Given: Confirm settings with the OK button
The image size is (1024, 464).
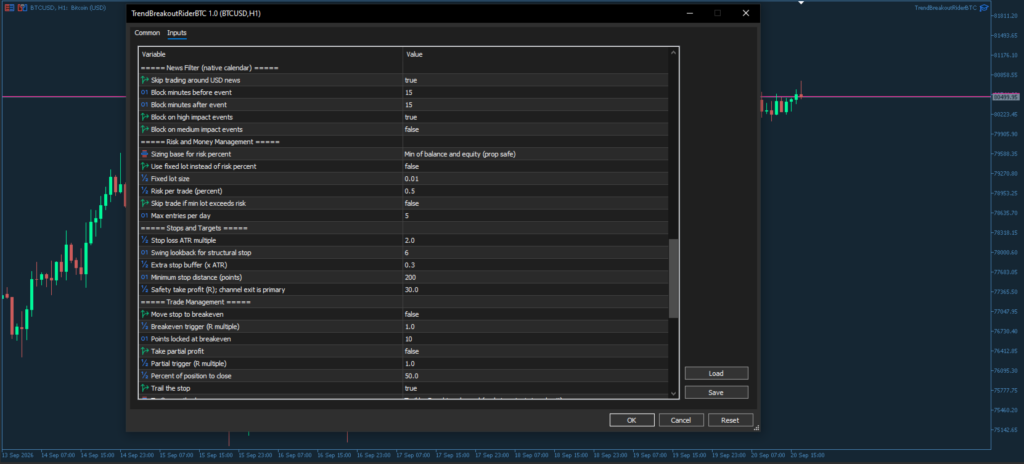Looking at the screenshot, I should point(632,420).
